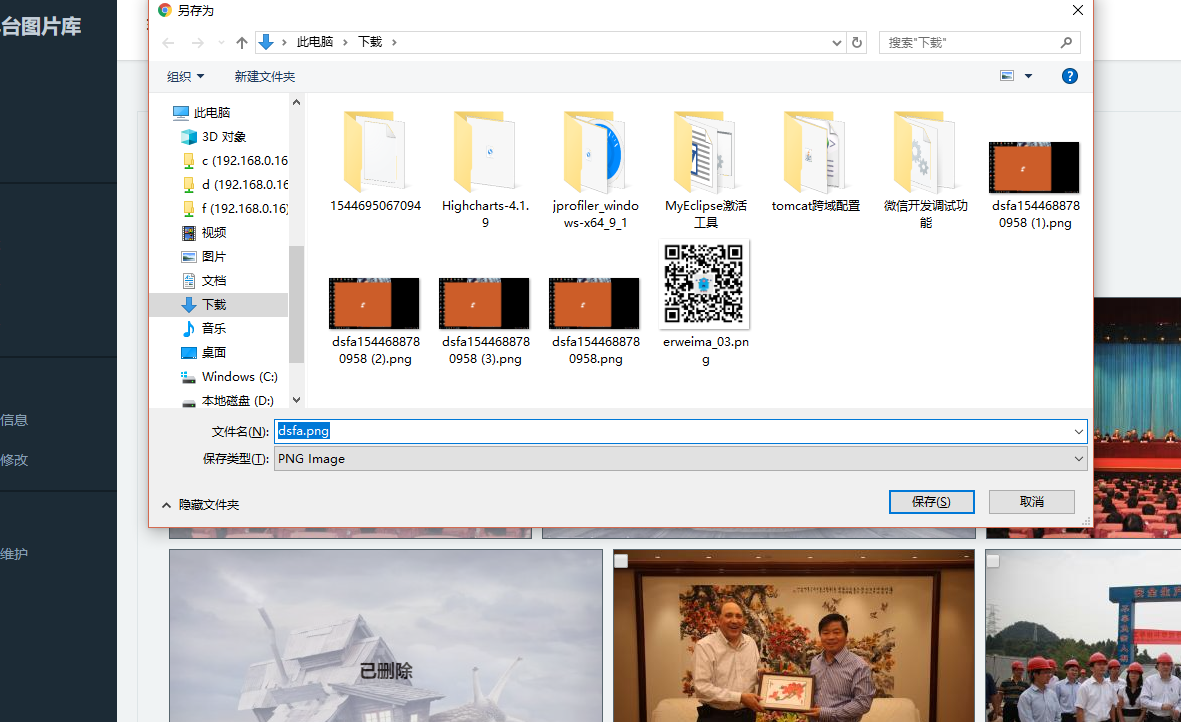Screen dimensions: 1181x722
Task: Click navigation pane scroll down arrow
Action: click(296, 400)
